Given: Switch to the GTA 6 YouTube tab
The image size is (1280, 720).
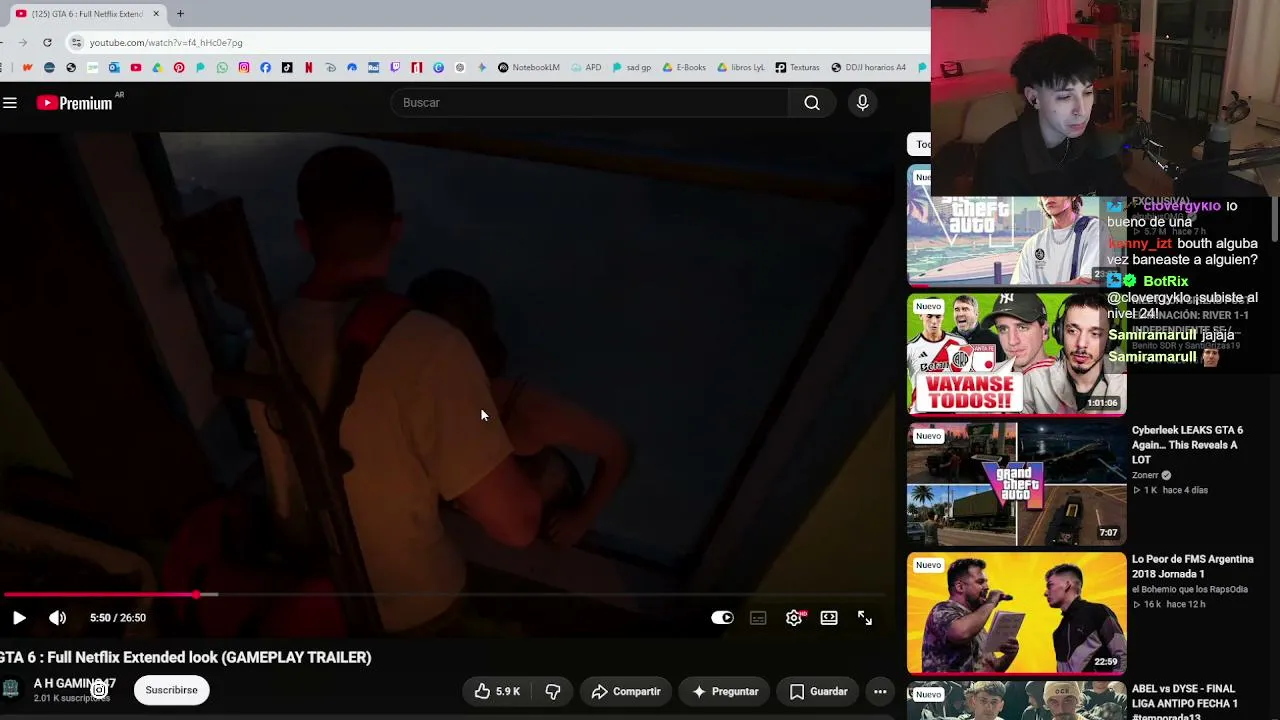Looking at the screenshot, I should pyautogui.click(x=87, y=14).
